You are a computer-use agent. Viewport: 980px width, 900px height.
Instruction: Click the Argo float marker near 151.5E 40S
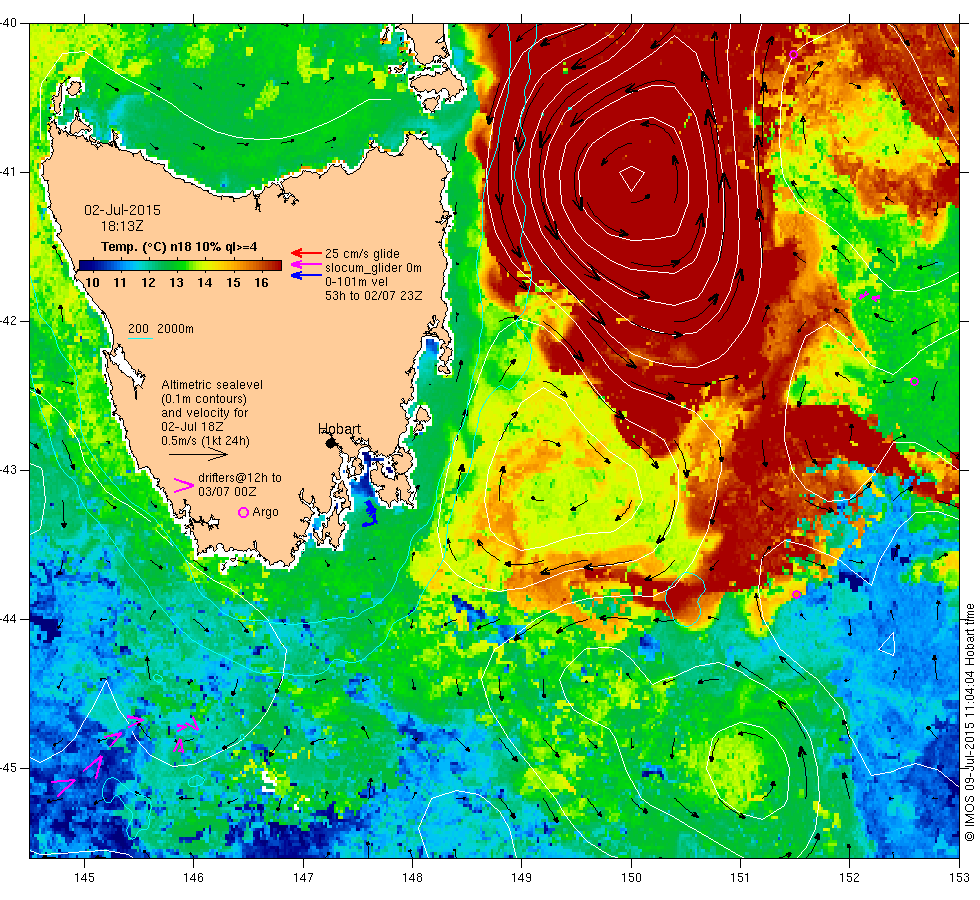pos(793,54)
